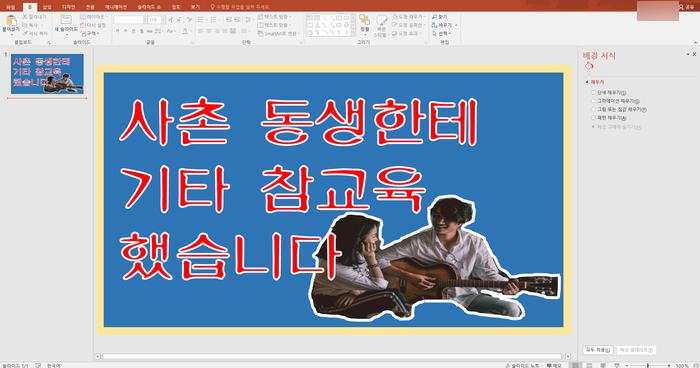Image resolution: width=700 pixels, height=368 pixels.
Task: Switch to Normal view icon in status bar
Action: click(x=575, y=365)
